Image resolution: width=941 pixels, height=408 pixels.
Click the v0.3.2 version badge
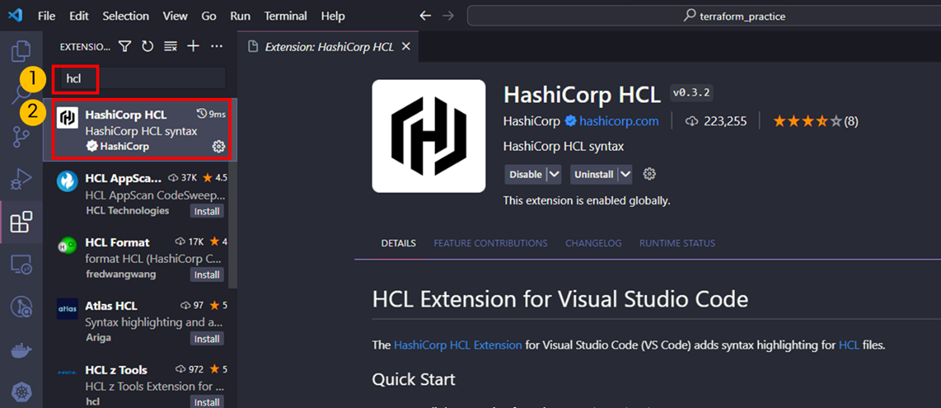pyautogui.click(x=691, y=93)
